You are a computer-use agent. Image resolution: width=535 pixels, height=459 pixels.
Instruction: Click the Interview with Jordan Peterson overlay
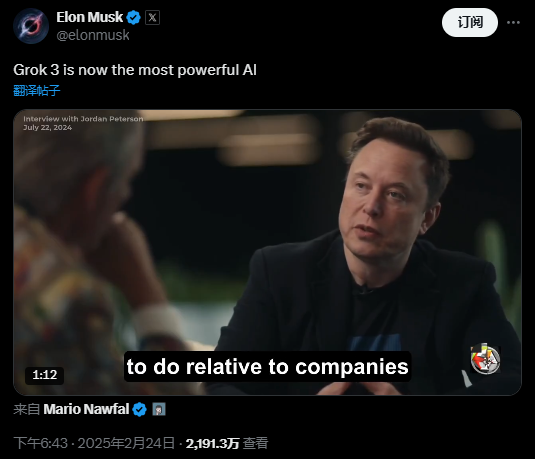tap(83, 119)
